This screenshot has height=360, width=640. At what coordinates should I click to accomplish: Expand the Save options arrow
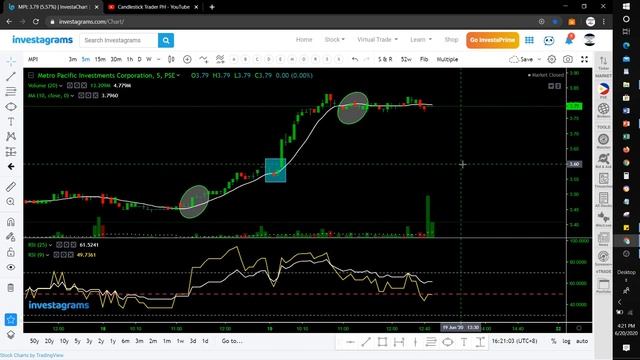point(539,60)
